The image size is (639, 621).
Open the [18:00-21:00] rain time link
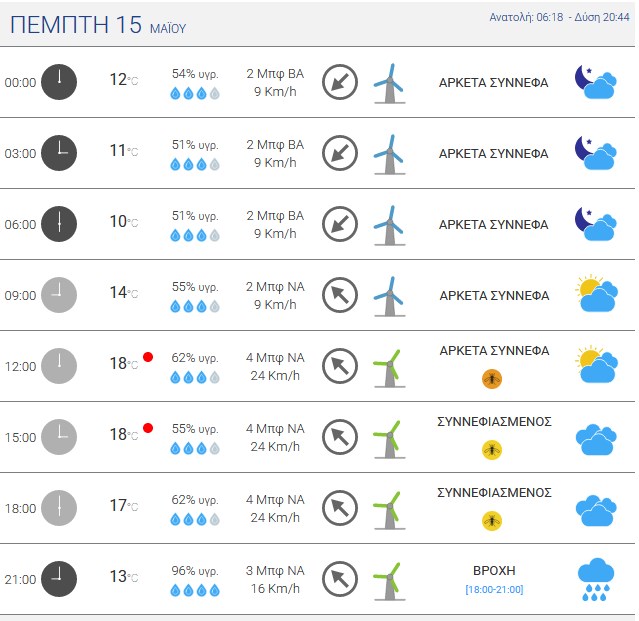[x=494, y=590]
